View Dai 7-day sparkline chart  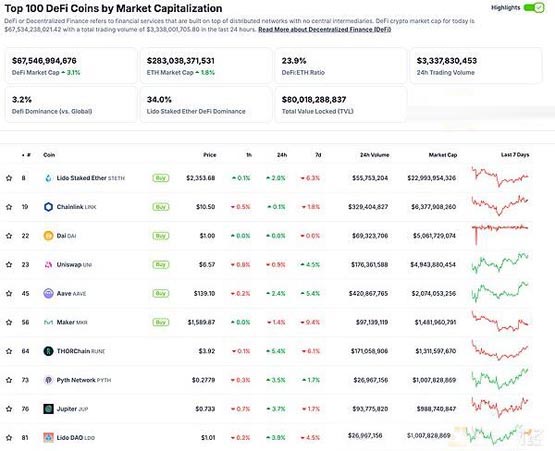coord(500,234)
